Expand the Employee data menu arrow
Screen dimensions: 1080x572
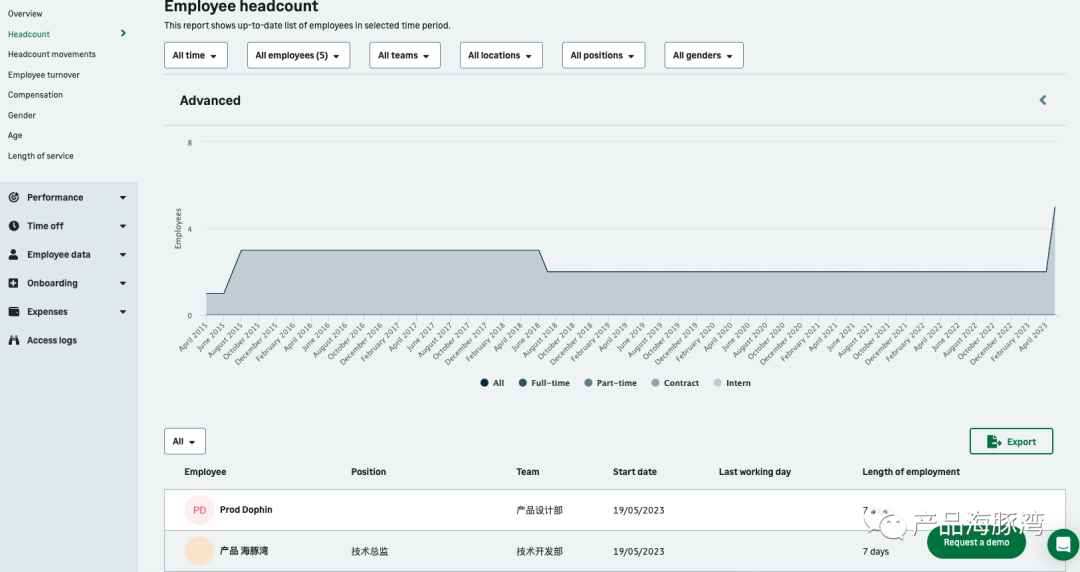(x=123, y=254)
